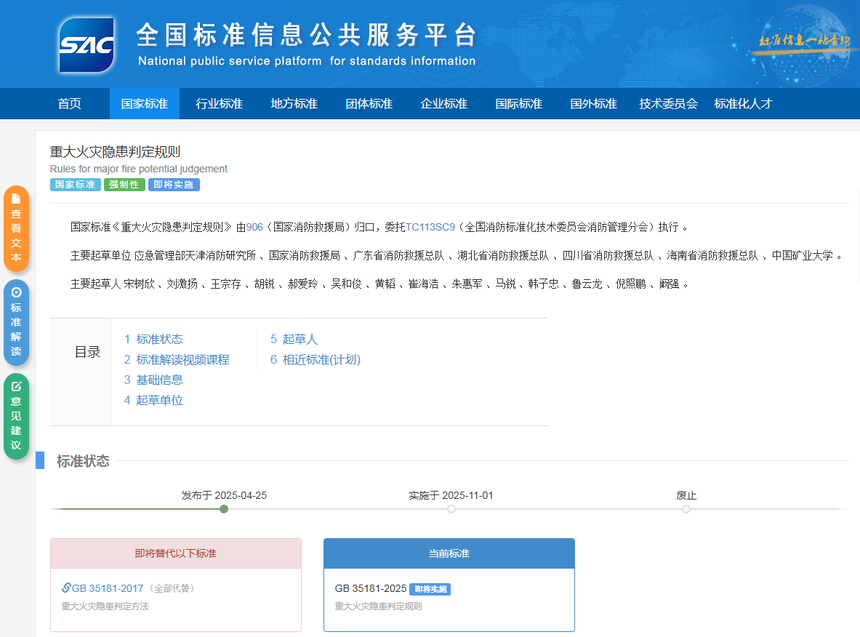This screenshot has height=637, width=860.
Task: Open the 906 (国家消防救援局) link
Action: pyautogui.click(x=254, y=227)
